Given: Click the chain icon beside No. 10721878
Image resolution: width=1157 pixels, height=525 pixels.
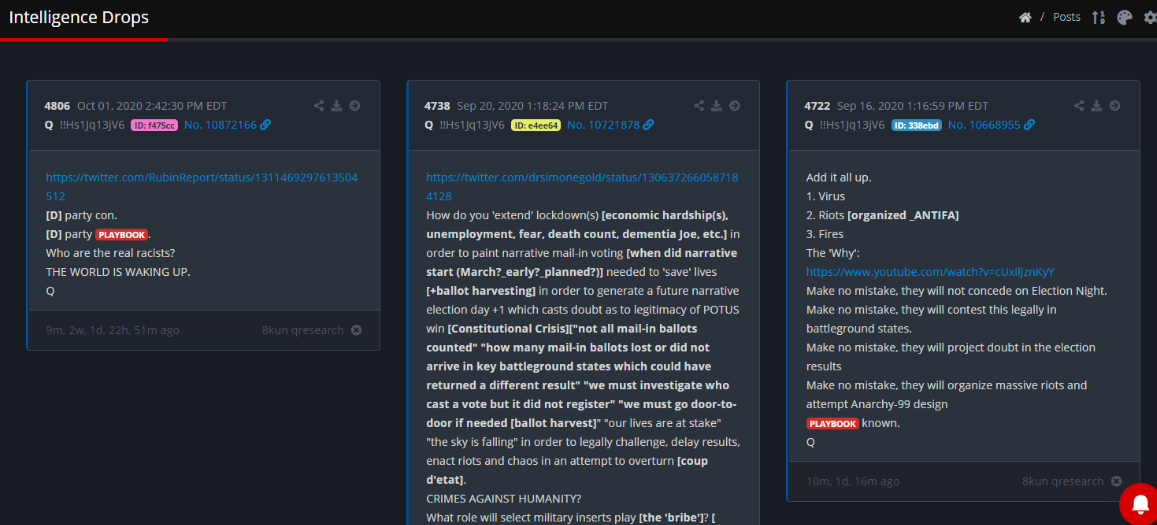Looking at the screenshot, I should (649, 125).
